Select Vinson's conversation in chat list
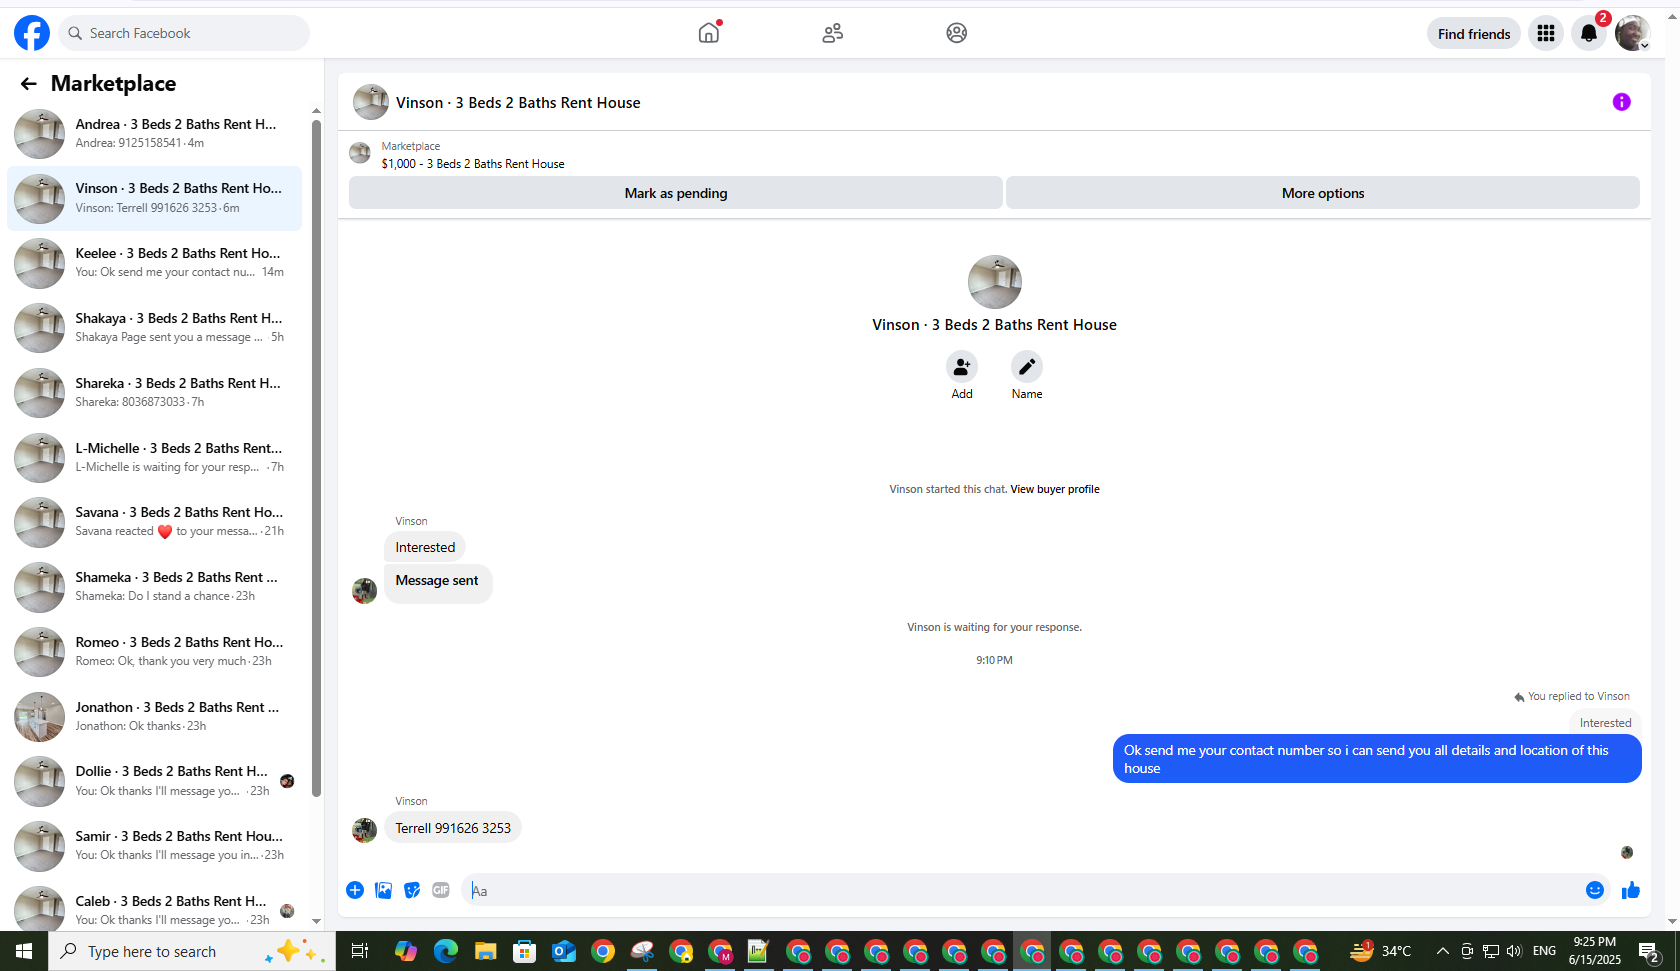 point(155,198)
